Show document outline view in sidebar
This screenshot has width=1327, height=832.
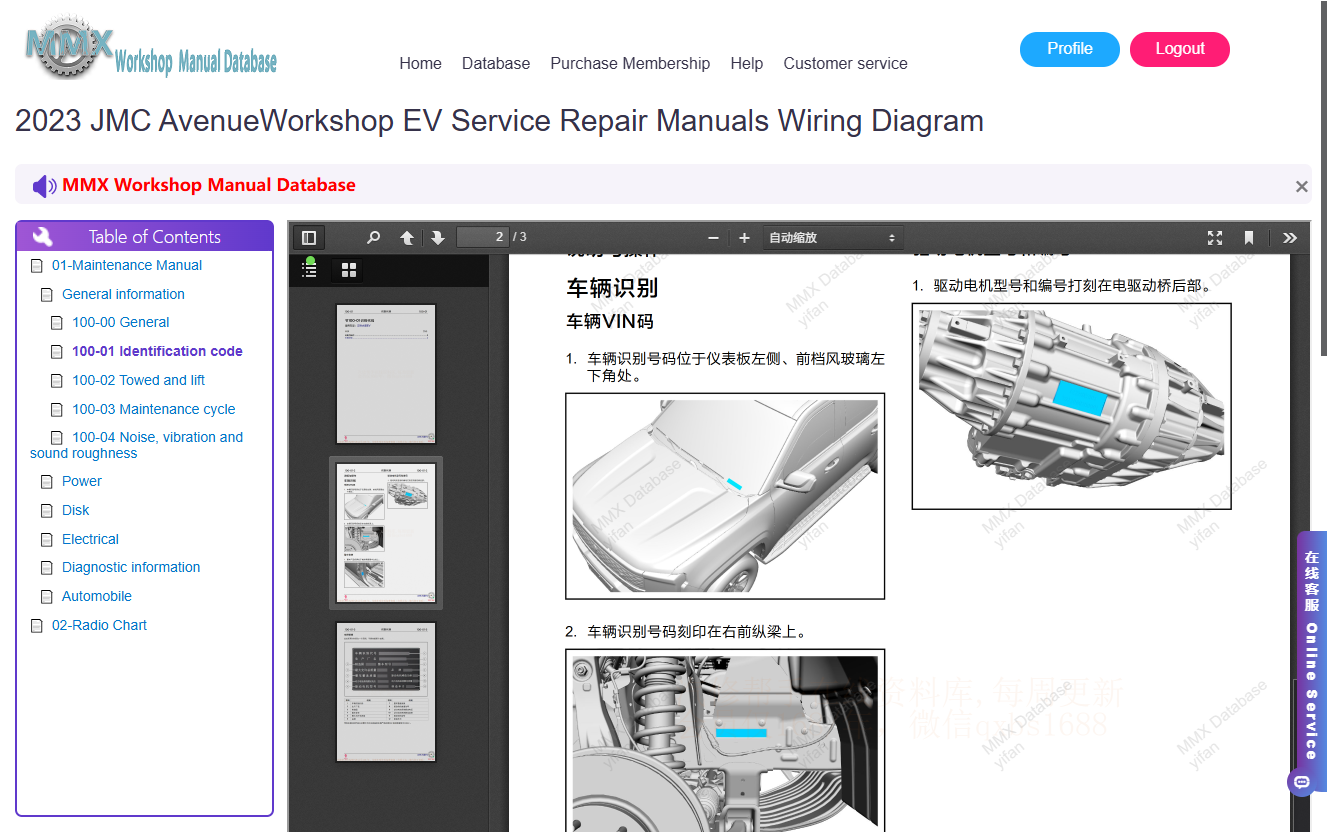pos(309,269)
